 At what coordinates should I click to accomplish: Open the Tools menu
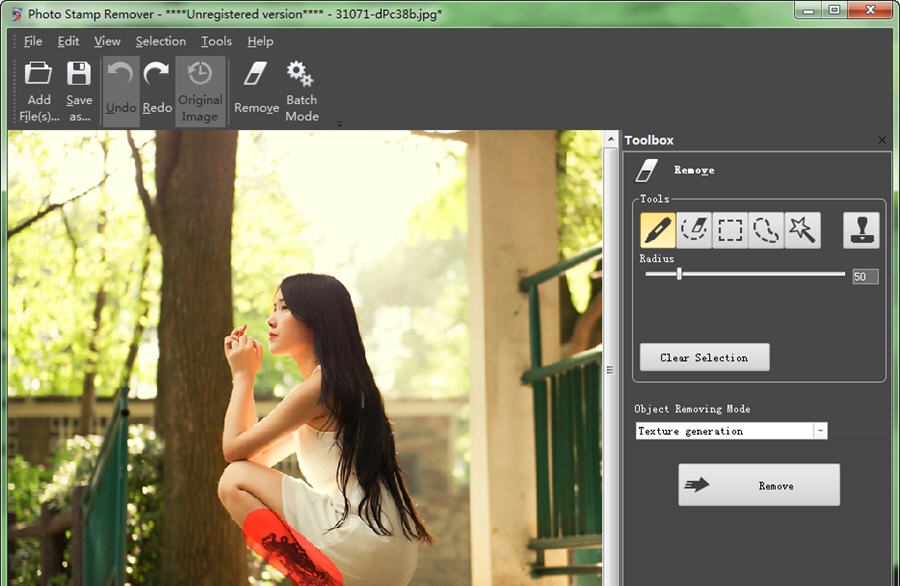(216, 41)
